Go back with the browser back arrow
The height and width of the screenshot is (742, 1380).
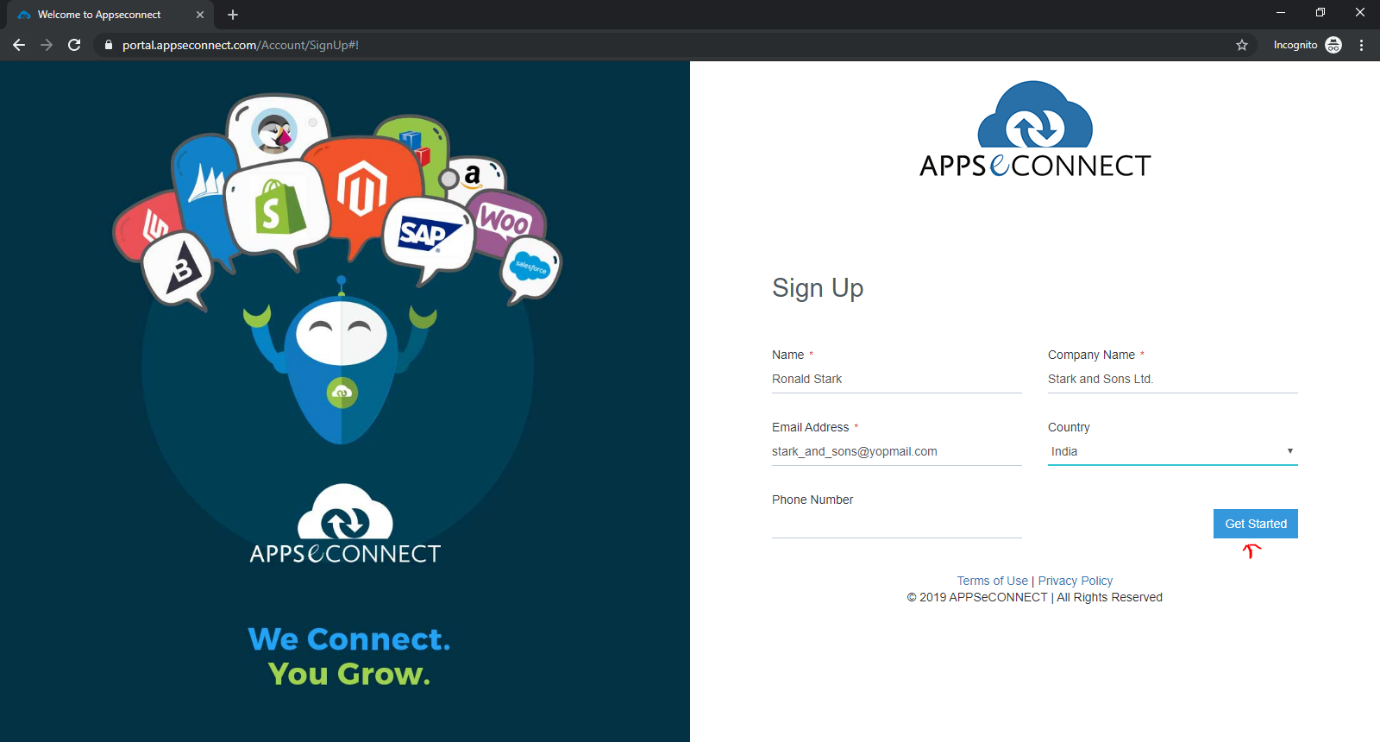pyautogui.click(x=18, y=45)
